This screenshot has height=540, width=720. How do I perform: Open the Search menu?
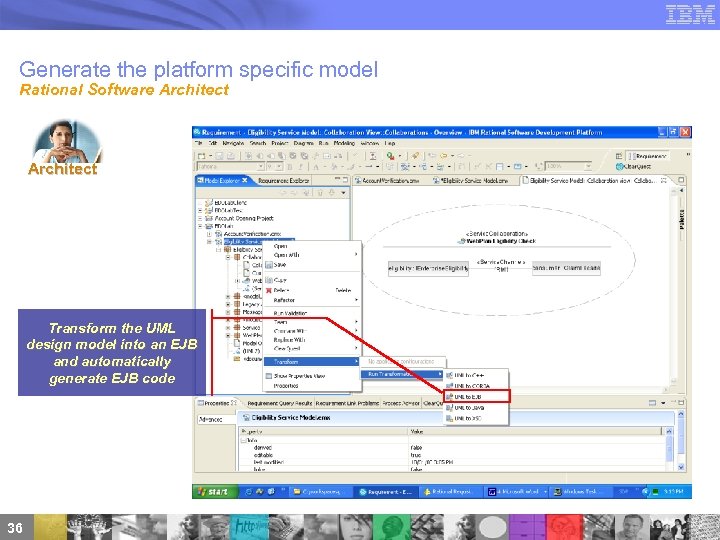pos(258,143)
